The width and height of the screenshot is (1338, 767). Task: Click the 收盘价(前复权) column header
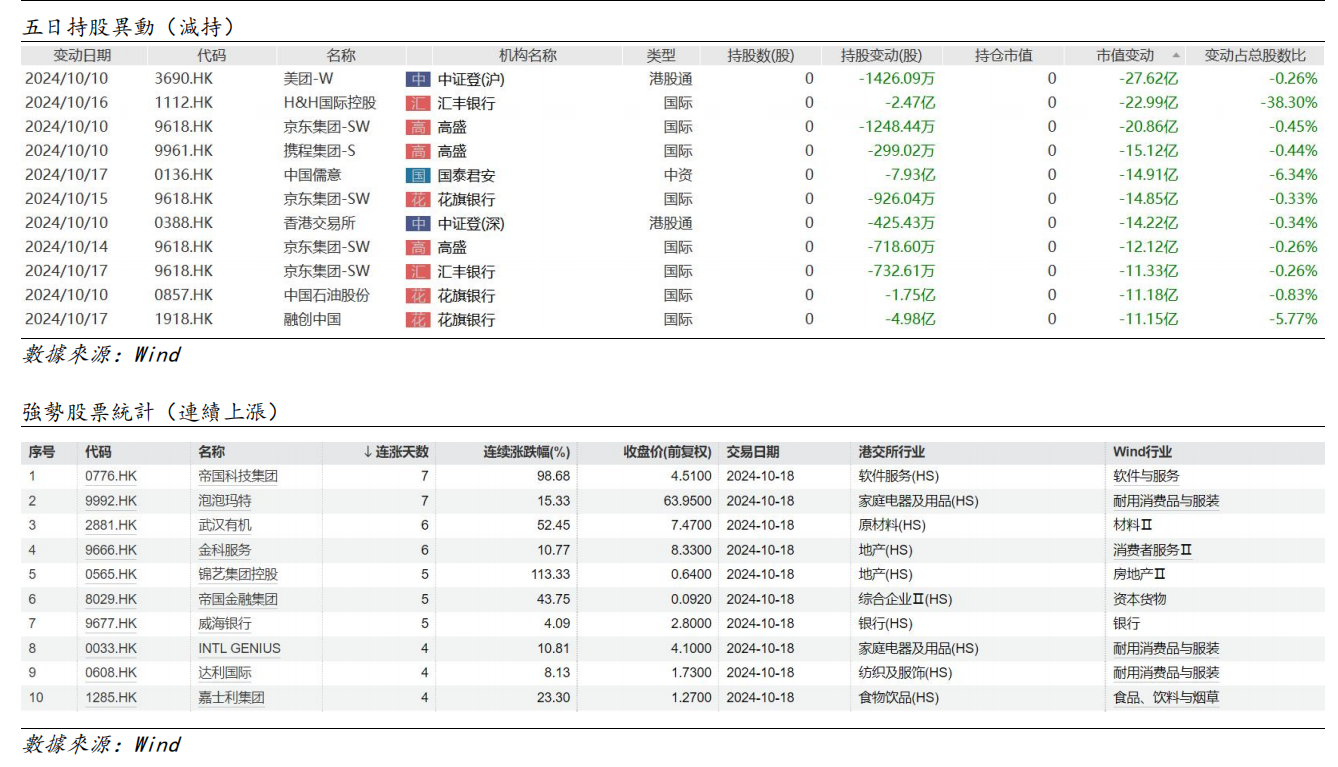(x=668, y=452)
